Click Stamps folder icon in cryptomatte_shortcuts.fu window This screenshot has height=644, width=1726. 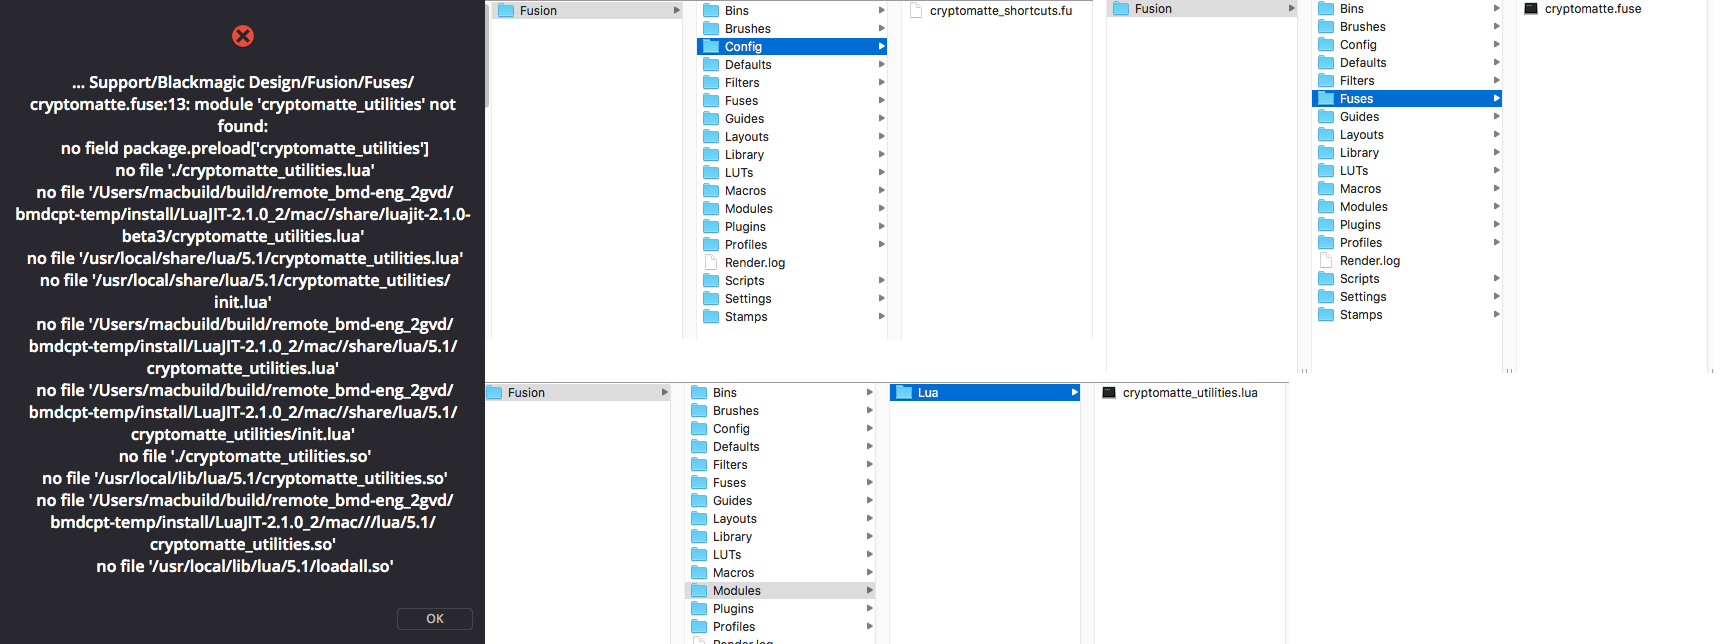click(711, 317)
